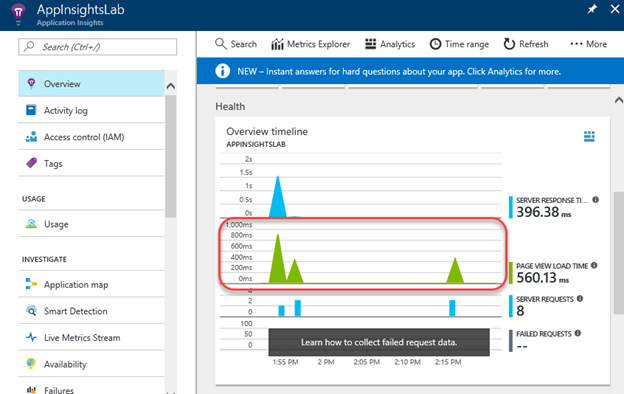Open Live Metrics Stream

coord(92,337)
